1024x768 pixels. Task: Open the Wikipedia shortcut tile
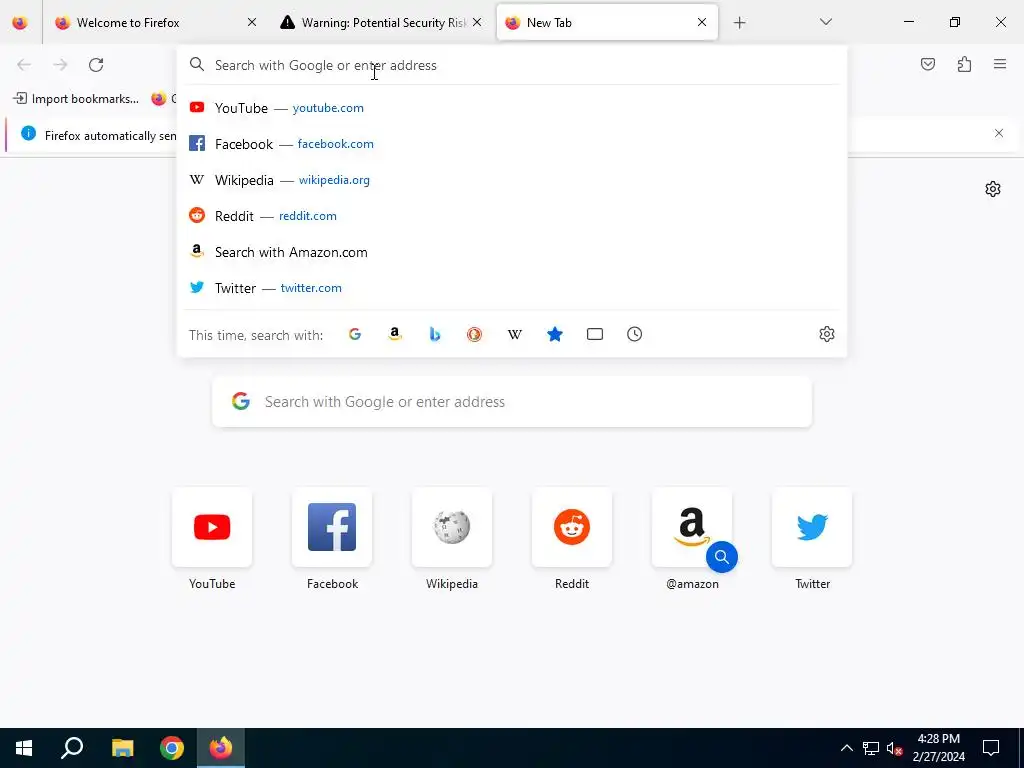tap(452, 527)
